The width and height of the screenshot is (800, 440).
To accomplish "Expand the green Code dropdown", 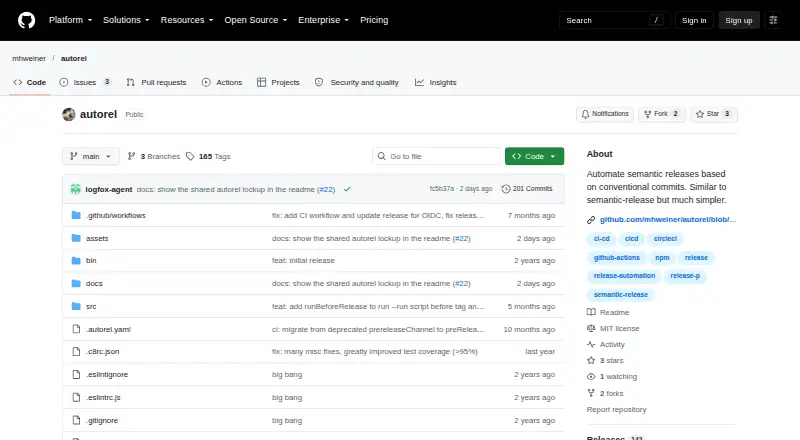I will (x=534, y=156).
